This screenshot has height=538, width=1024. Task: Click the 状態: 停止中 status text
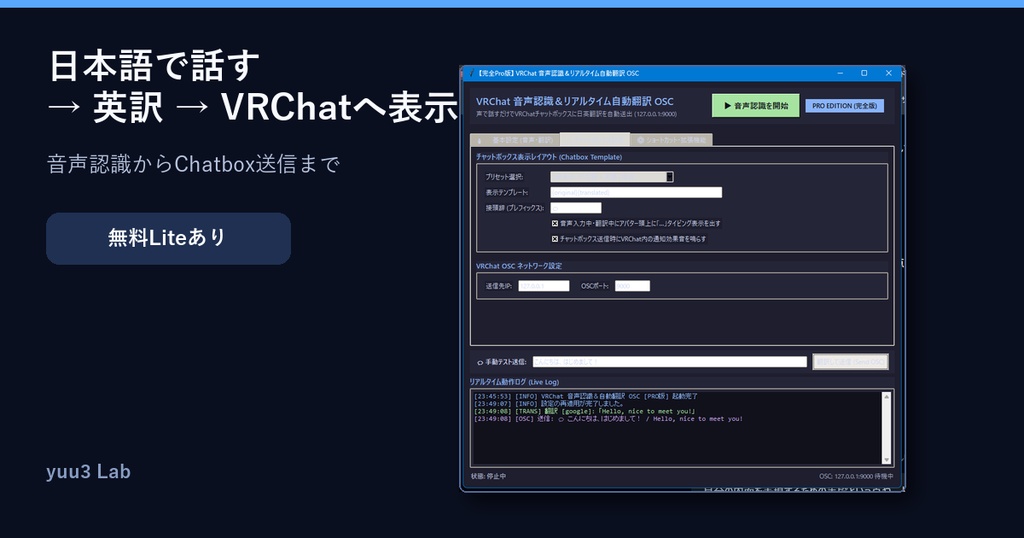click(x=488, y=477)
